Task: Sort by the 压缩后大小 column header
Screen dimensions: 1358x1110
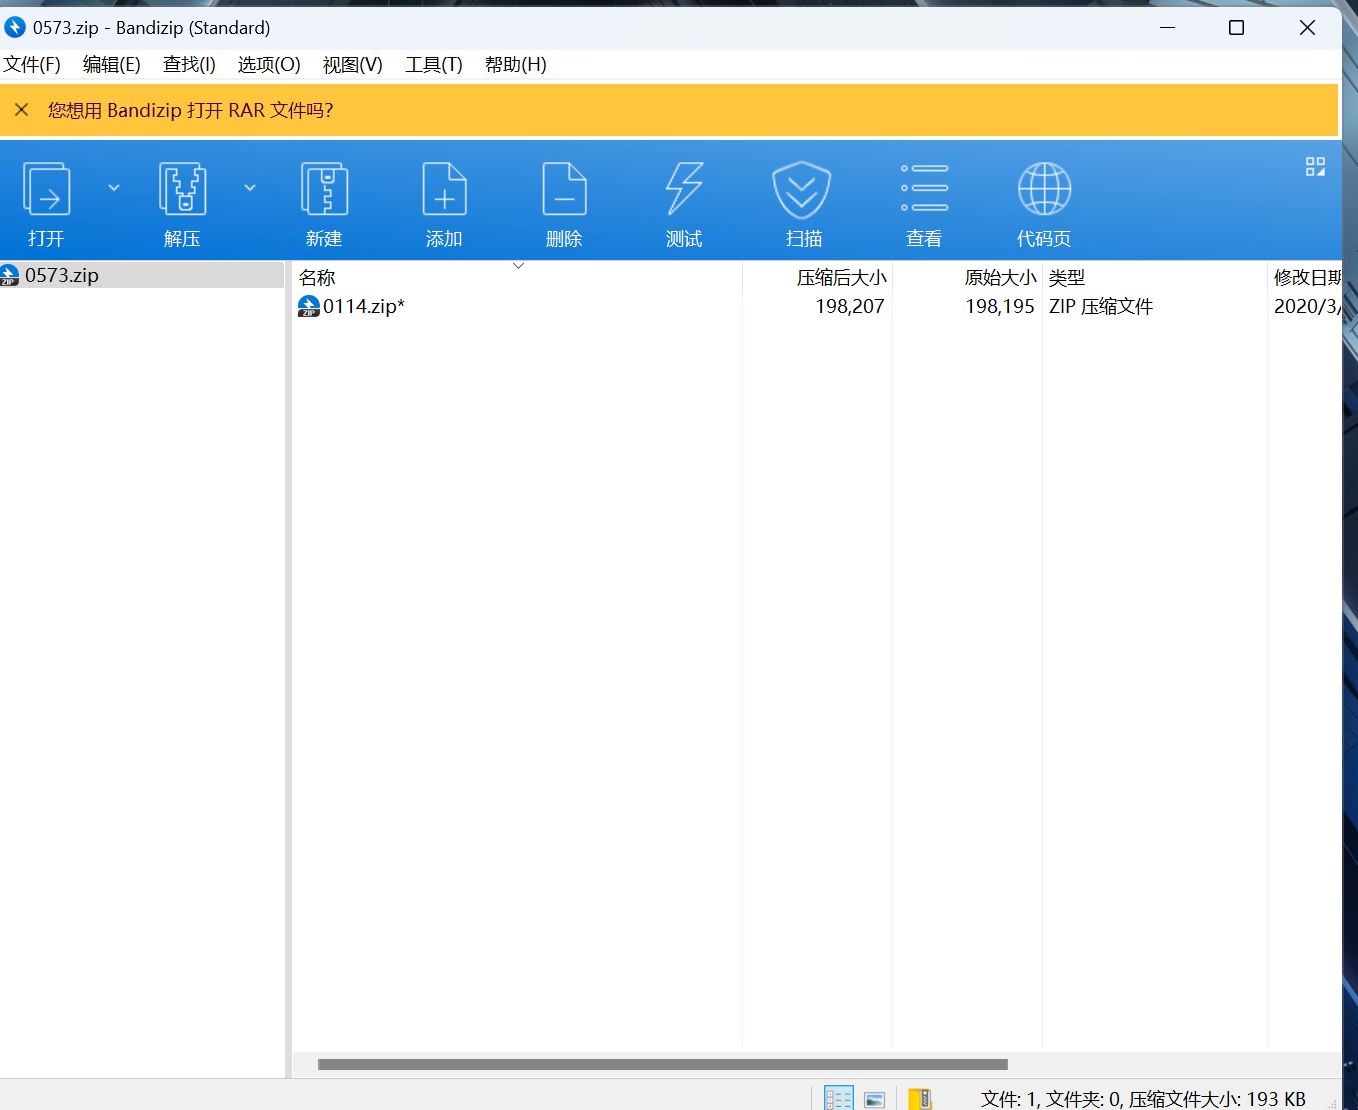Action: pyautogui.click(x=818, y=277)
